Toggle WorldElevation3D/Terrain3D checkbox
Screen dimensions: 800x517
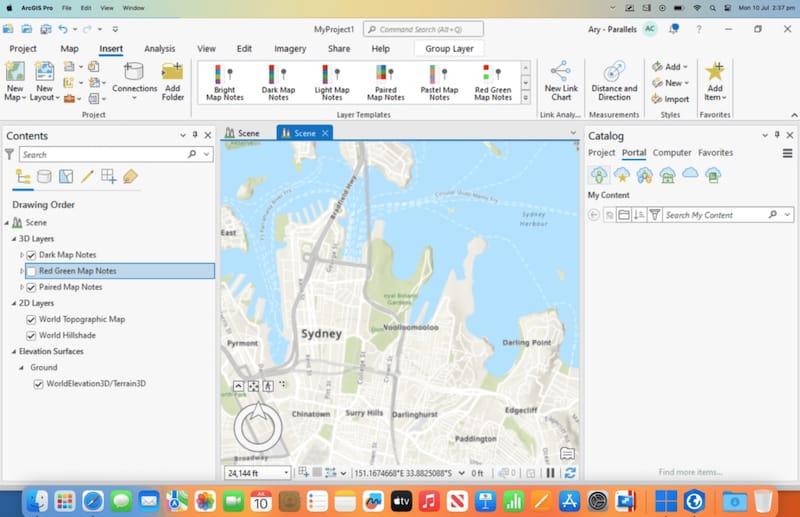pos(38,384)
